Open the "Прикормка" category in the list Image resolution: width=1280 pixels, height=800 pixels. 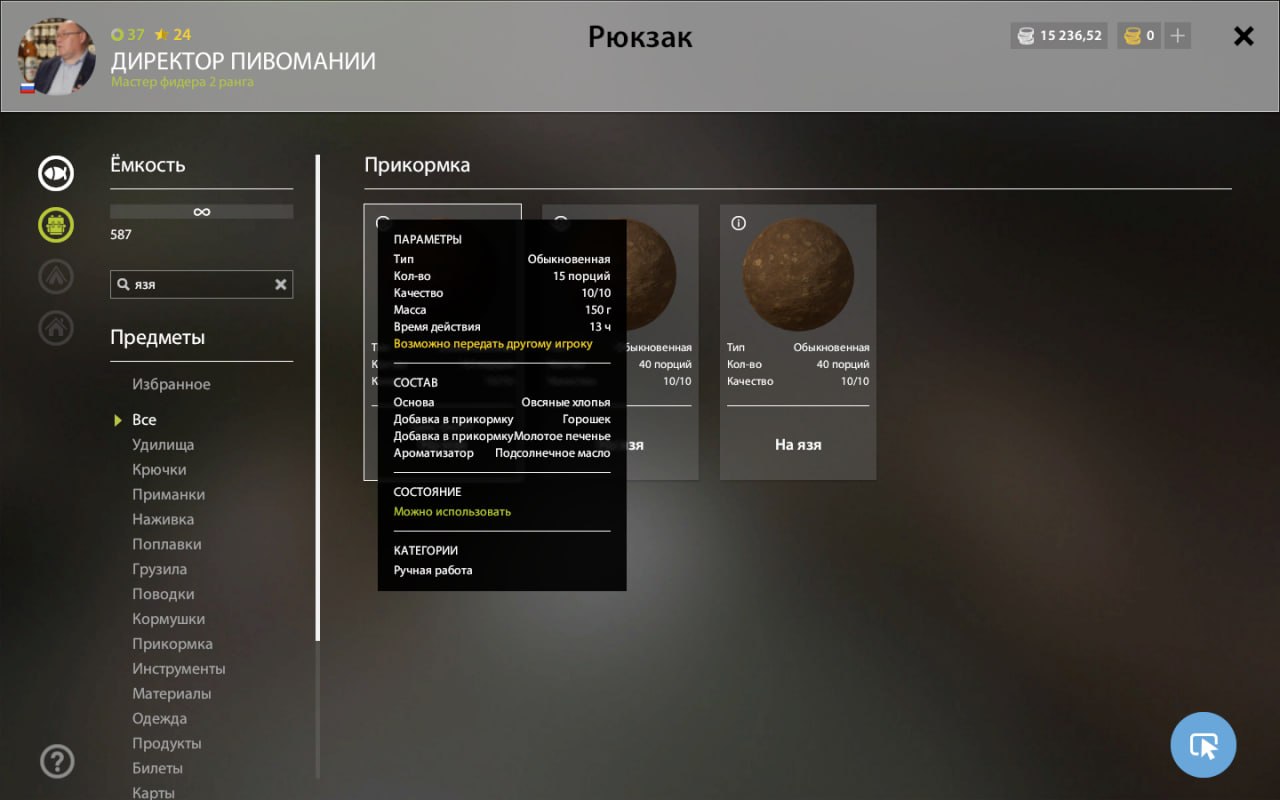[172, 645]
